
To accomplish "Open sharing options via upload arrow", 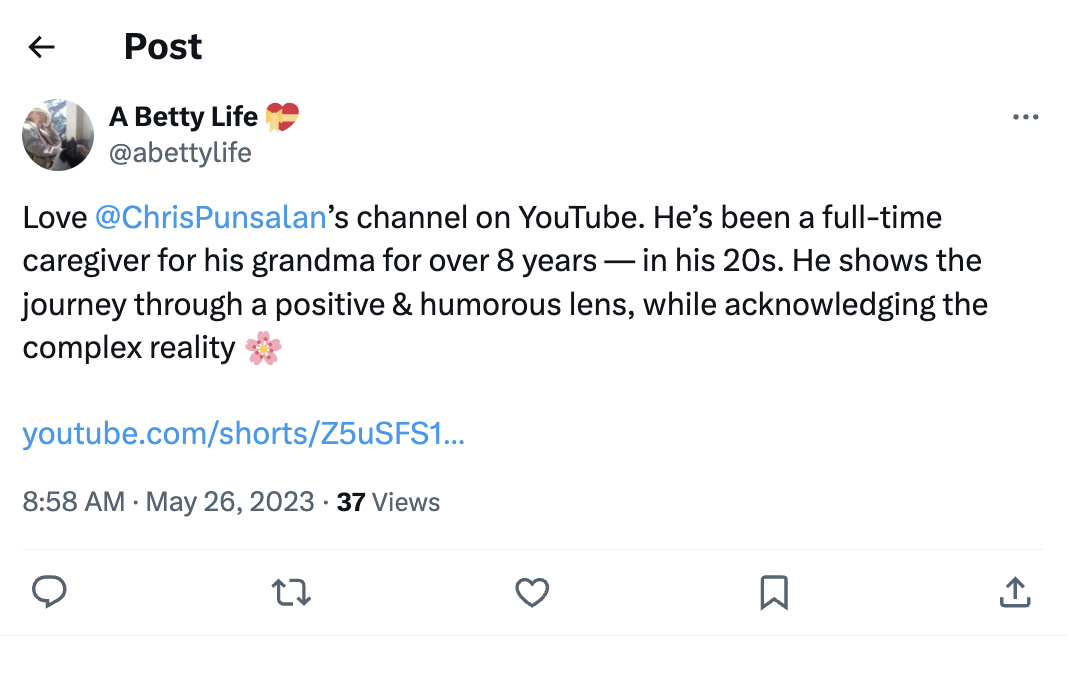I will 1015,592.
